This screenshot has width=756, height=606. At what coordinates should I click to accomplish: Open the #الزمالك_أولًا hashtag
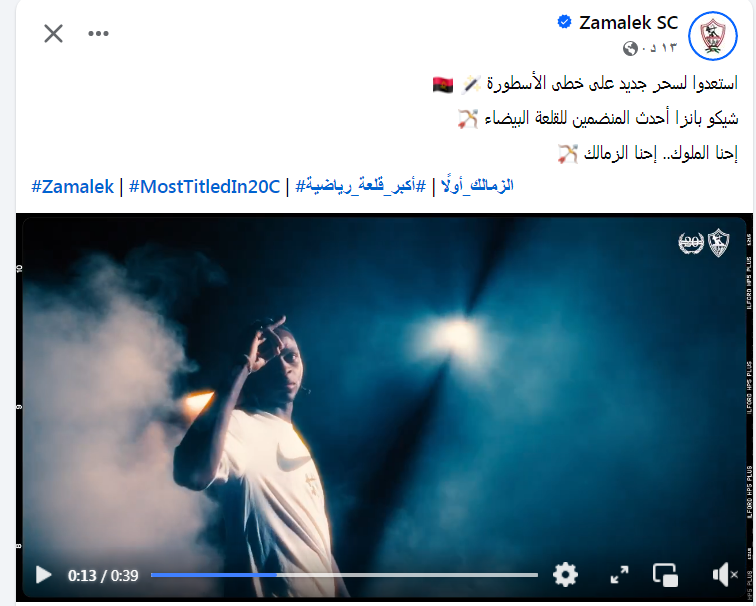coord(477,186)
